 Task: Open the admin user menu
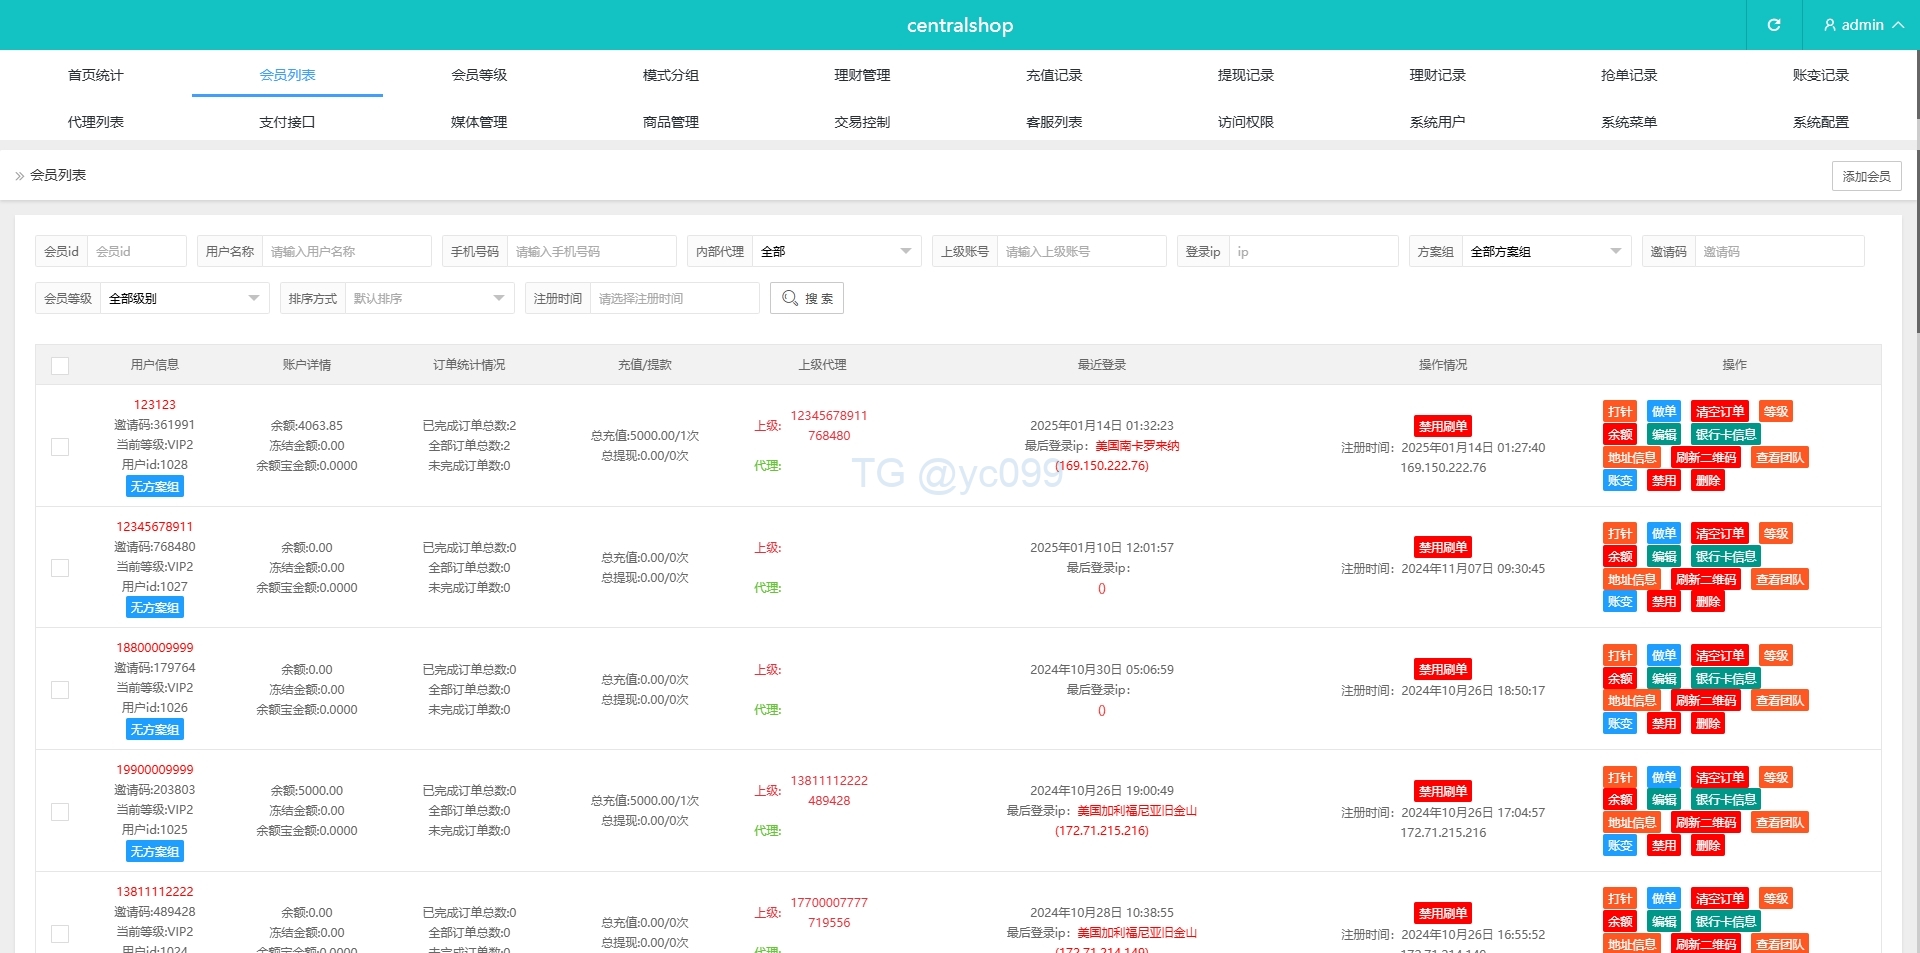[1862, 25]
